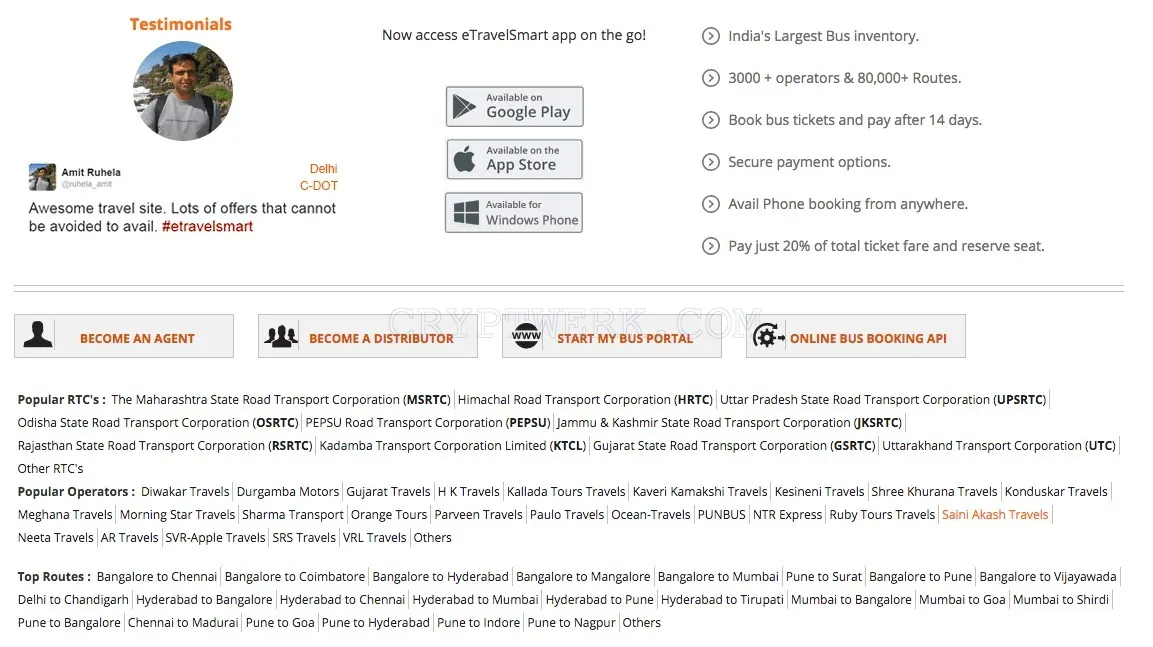Screen dimensions: 1153x647
Task: Open the #etravelsmart hashtag link
Action: coord(207,226)
